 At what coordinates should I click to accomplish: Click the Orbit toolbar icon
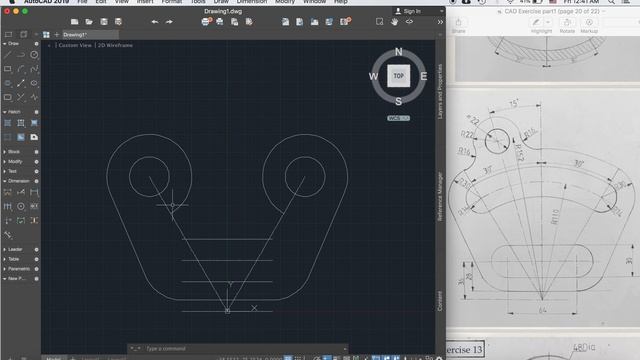(x=409, y=22)
